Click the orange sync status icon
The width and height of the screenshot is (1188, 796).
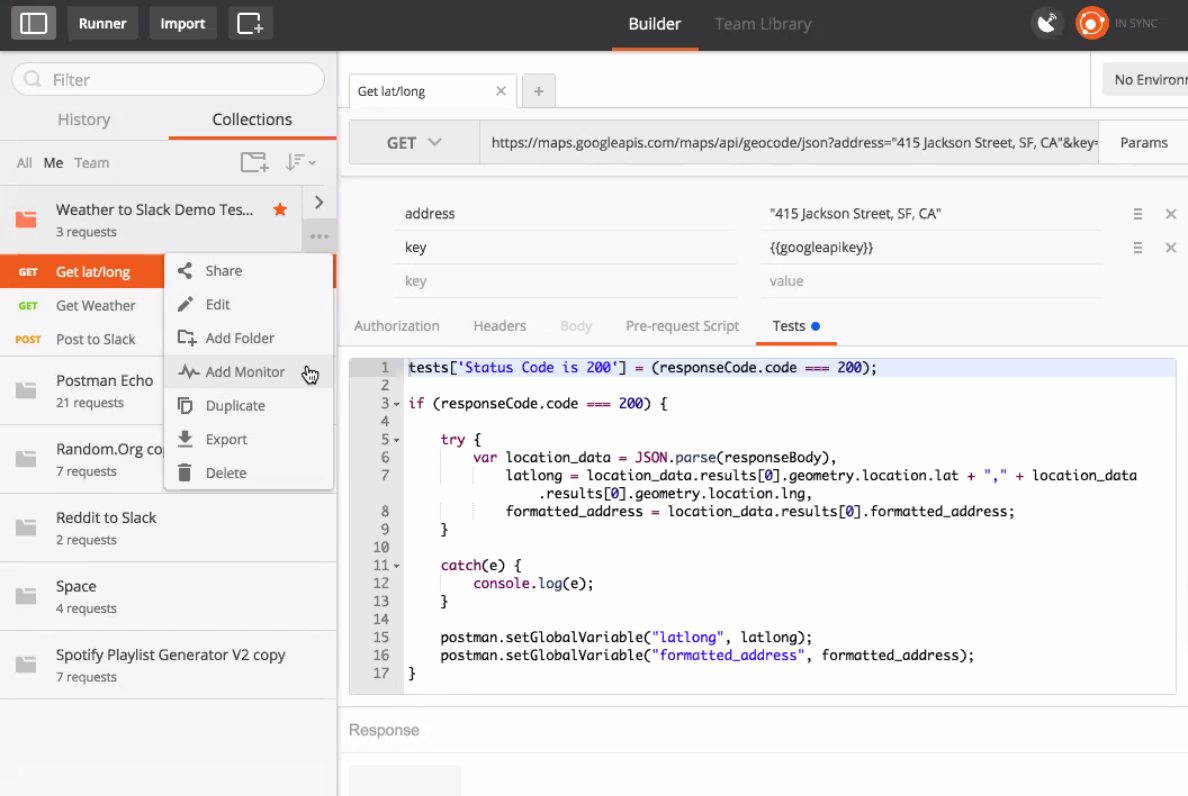pyautogui.click(x=1091, y=23)
